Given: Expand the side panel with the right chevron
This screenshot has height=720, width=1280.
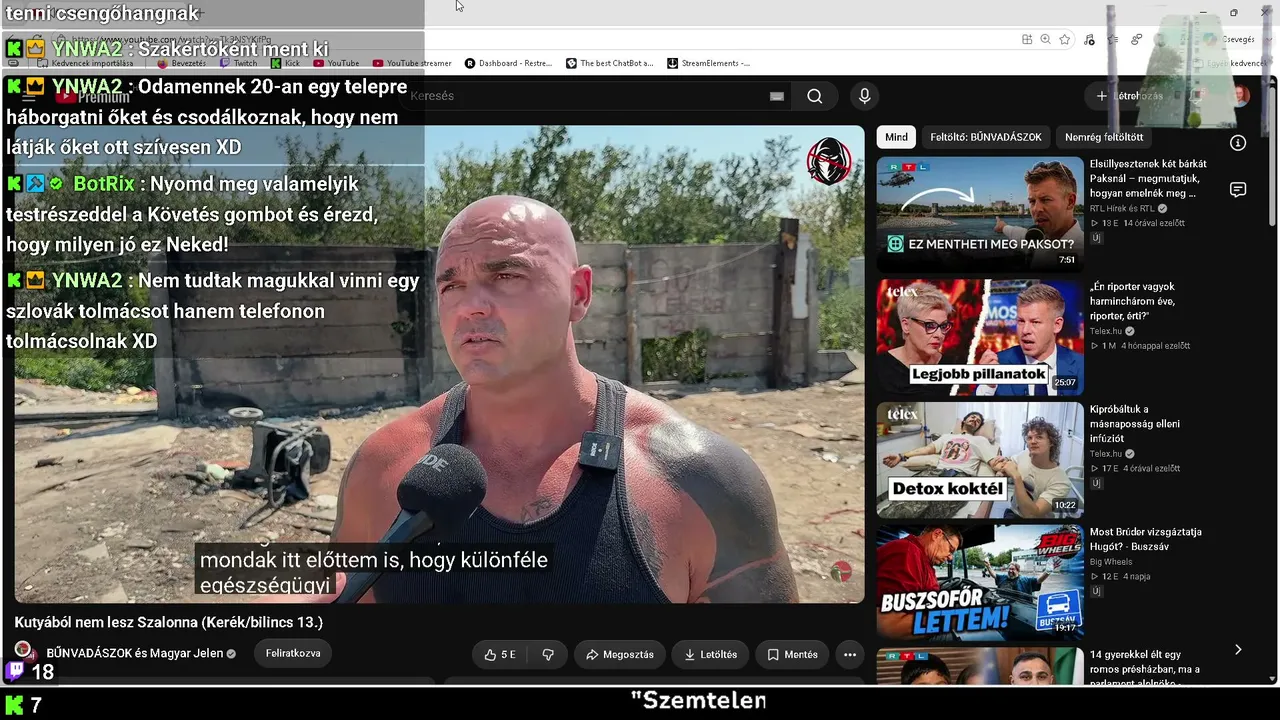Looking at the screenshot, I should click(1238, 650).
